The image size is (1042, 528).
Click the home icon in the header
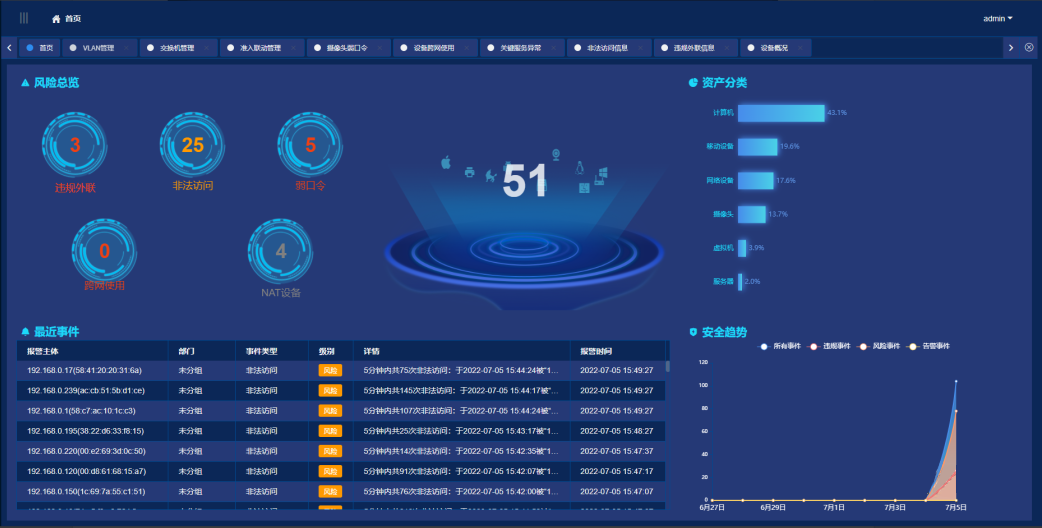click(56, 19)
